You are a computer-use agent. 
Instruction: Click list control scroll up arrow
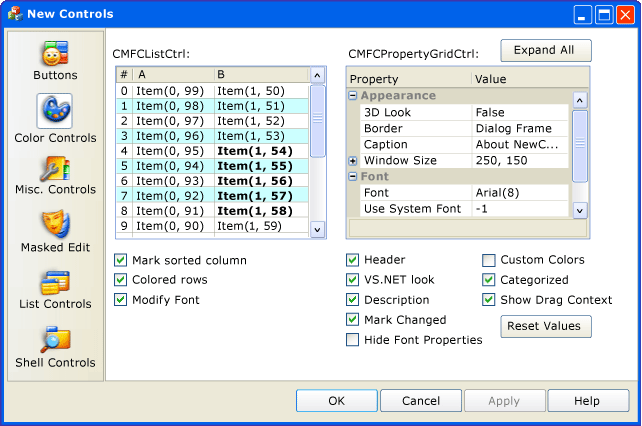coord(317,75)
